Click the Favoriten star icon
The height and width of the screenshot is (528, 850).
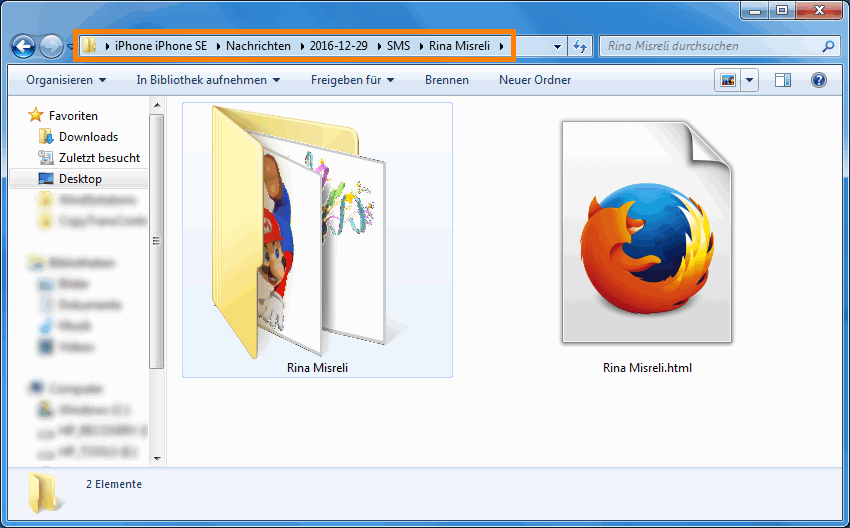36,114
